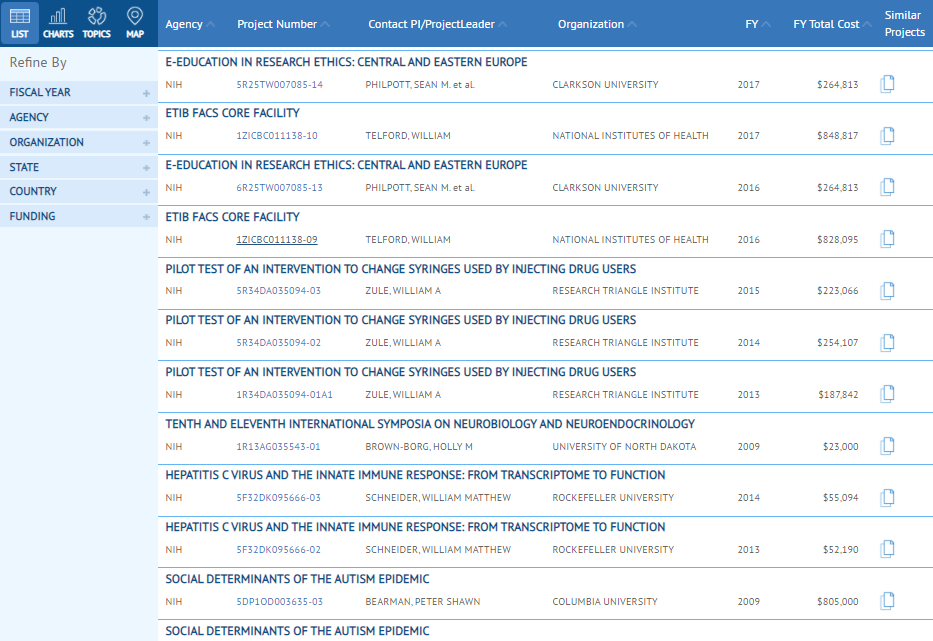933x641 pixels.
Task: Select cost value $848,817
Action: pos(838,136)
